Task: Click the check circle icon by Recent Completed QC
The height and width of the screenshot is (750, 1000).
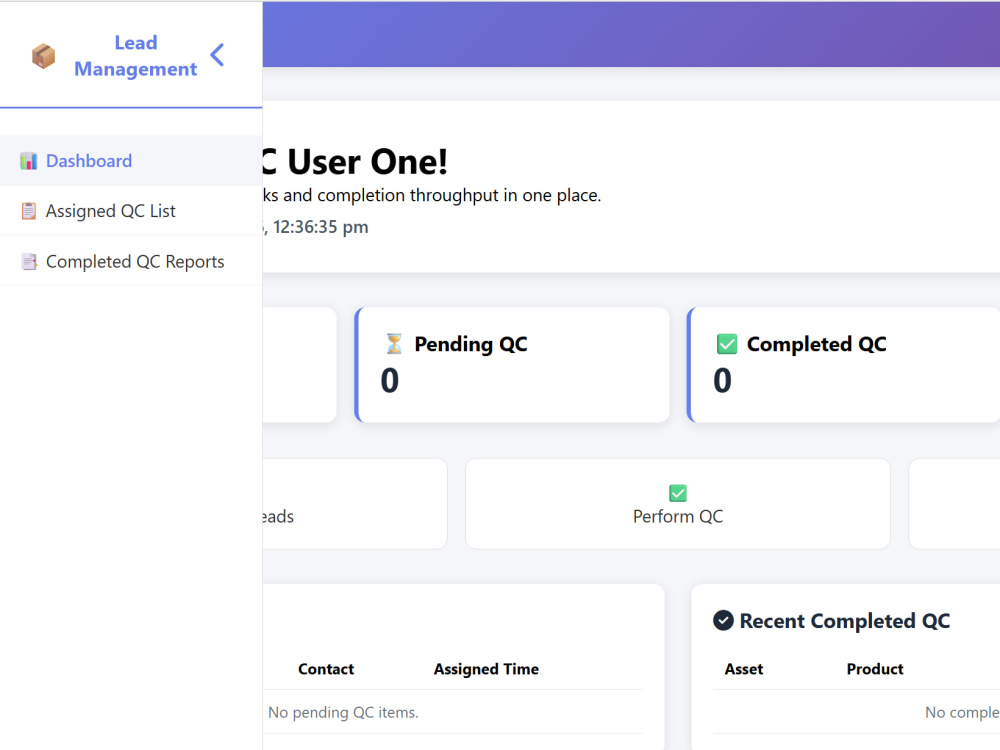Action: (x=723, y=621)
